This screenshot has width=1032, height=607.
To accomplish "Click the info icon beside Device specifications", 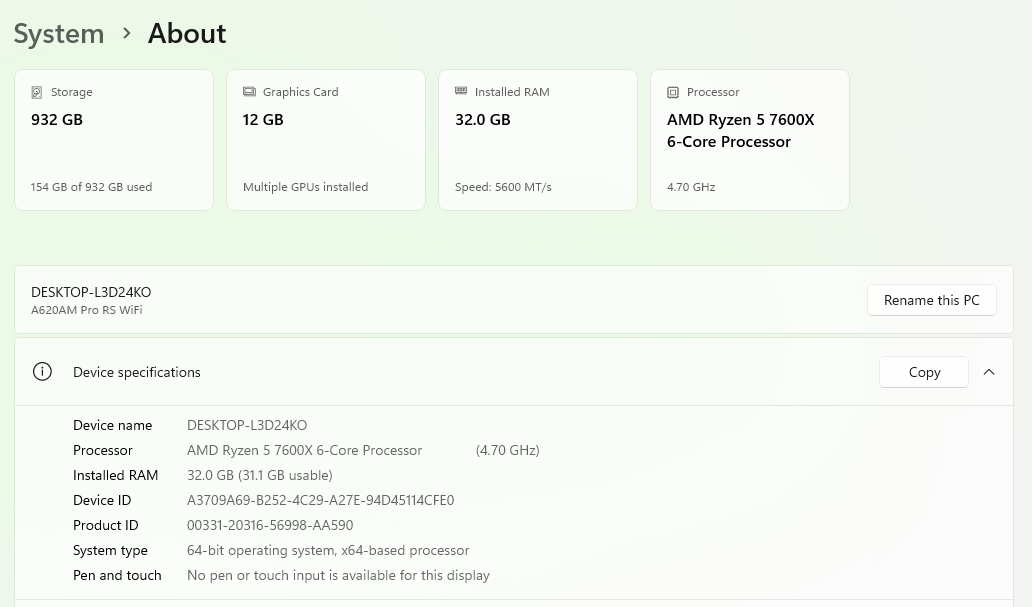I will [x=42, y=371].
